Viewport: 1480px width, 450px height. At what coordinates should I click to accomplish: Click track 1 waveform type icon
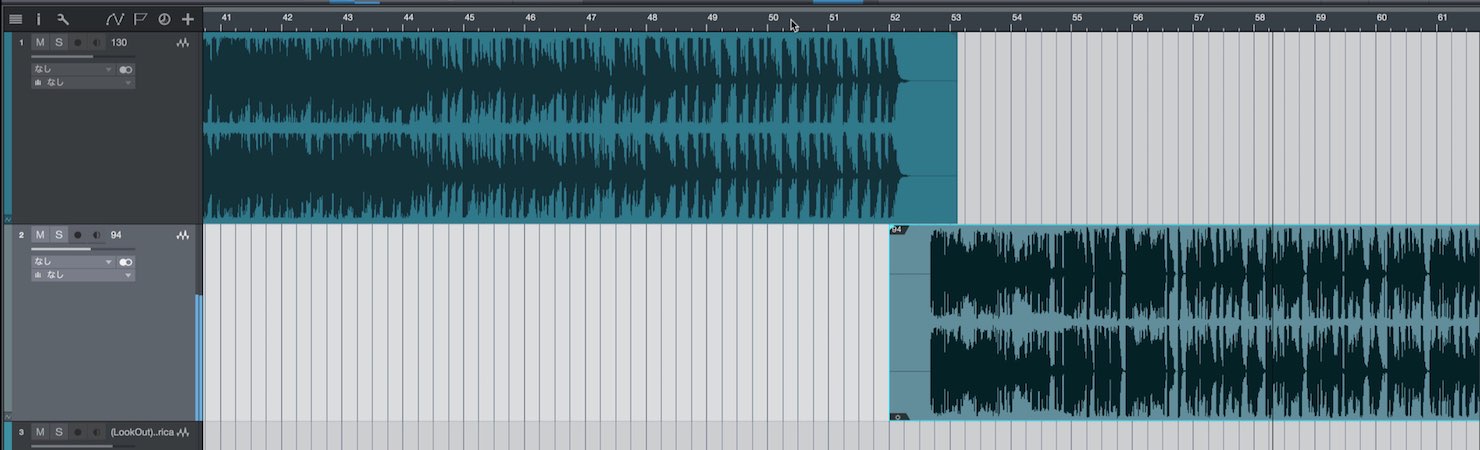coord(183,43)
